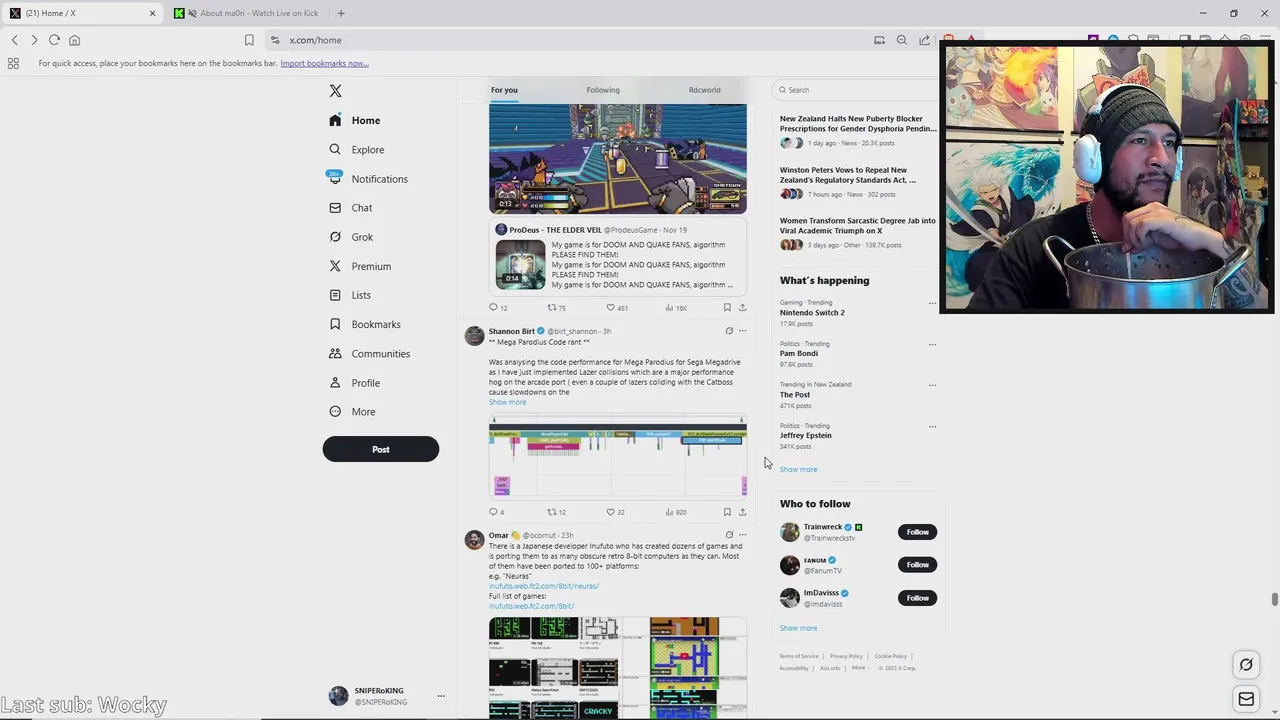The height and width of the screenshot is (720, 1280).
Task: Switch to the For you tab
Action: [504, 90]
